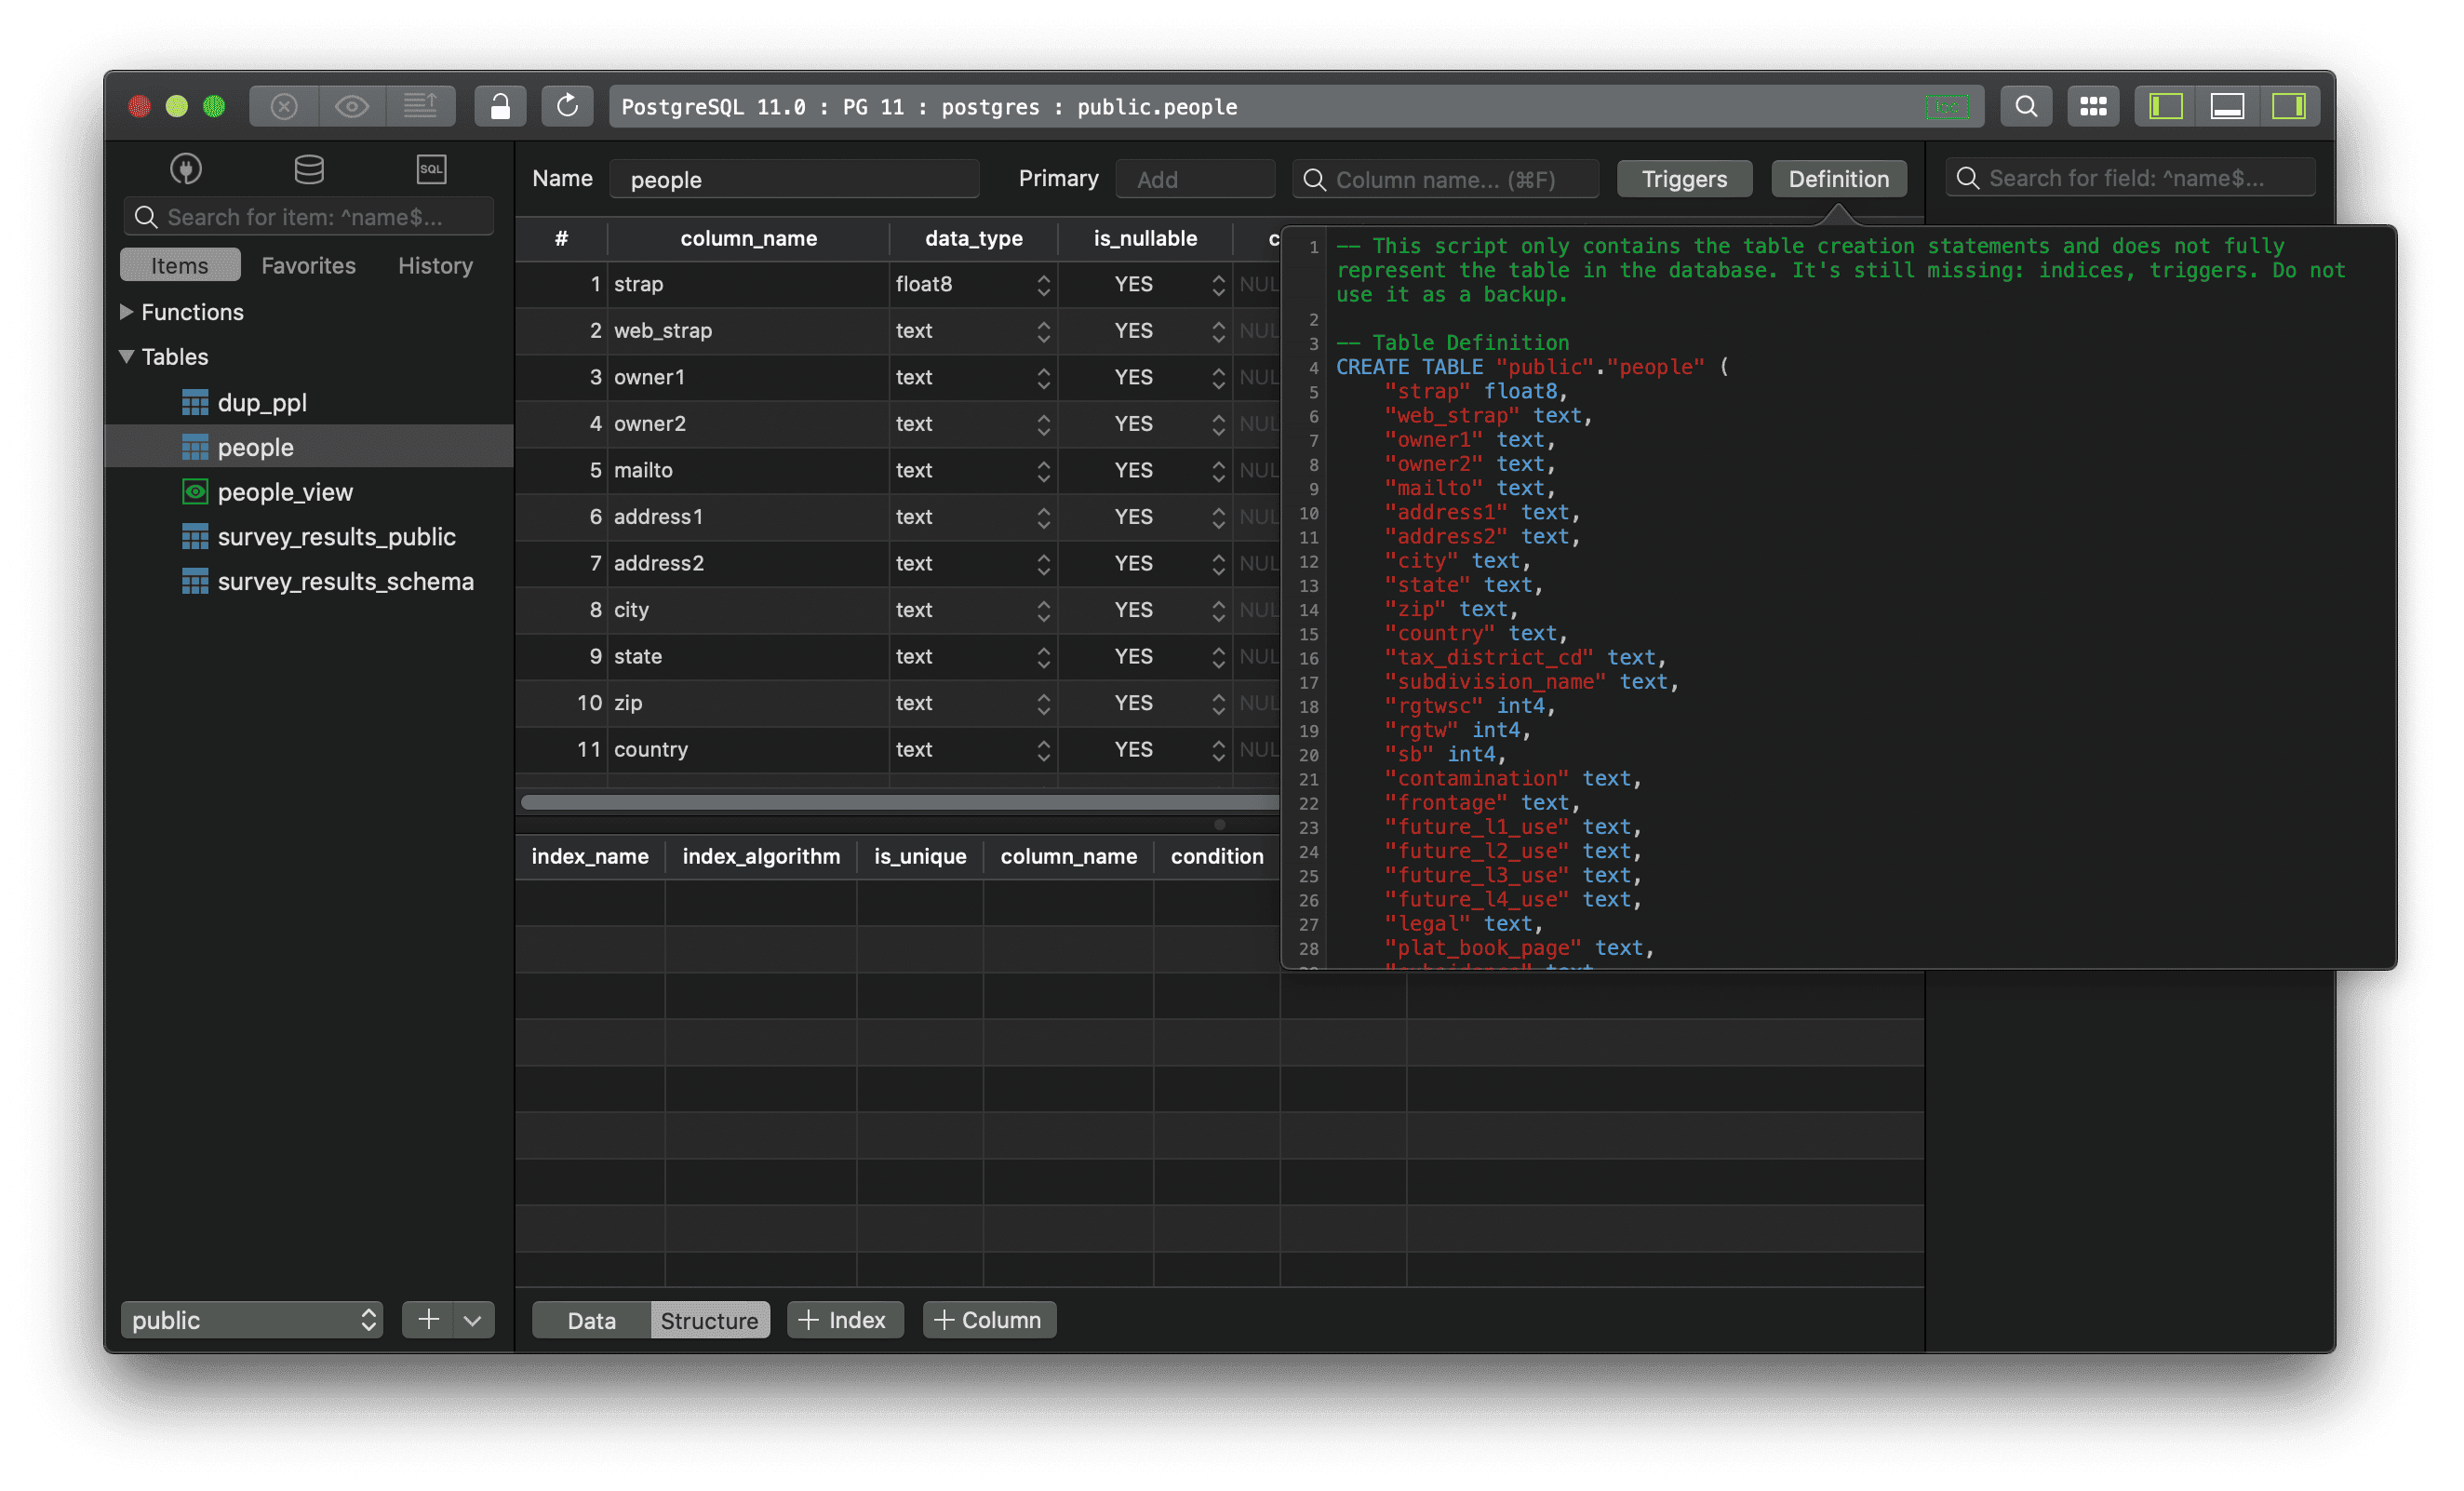Open the grid connections icon
Image resolution: width=2464 pixels, height=1491 pixels.
point(2093,106)
